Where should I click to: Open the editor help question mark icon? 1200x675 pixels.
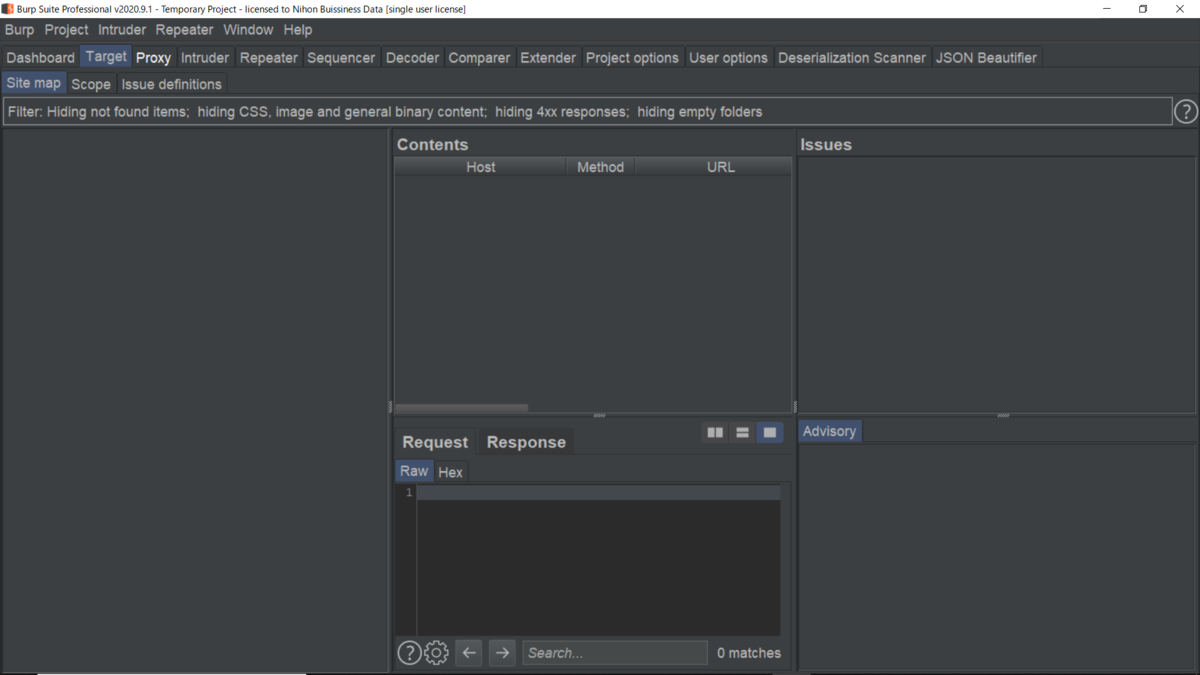click(x=409, y=653)
